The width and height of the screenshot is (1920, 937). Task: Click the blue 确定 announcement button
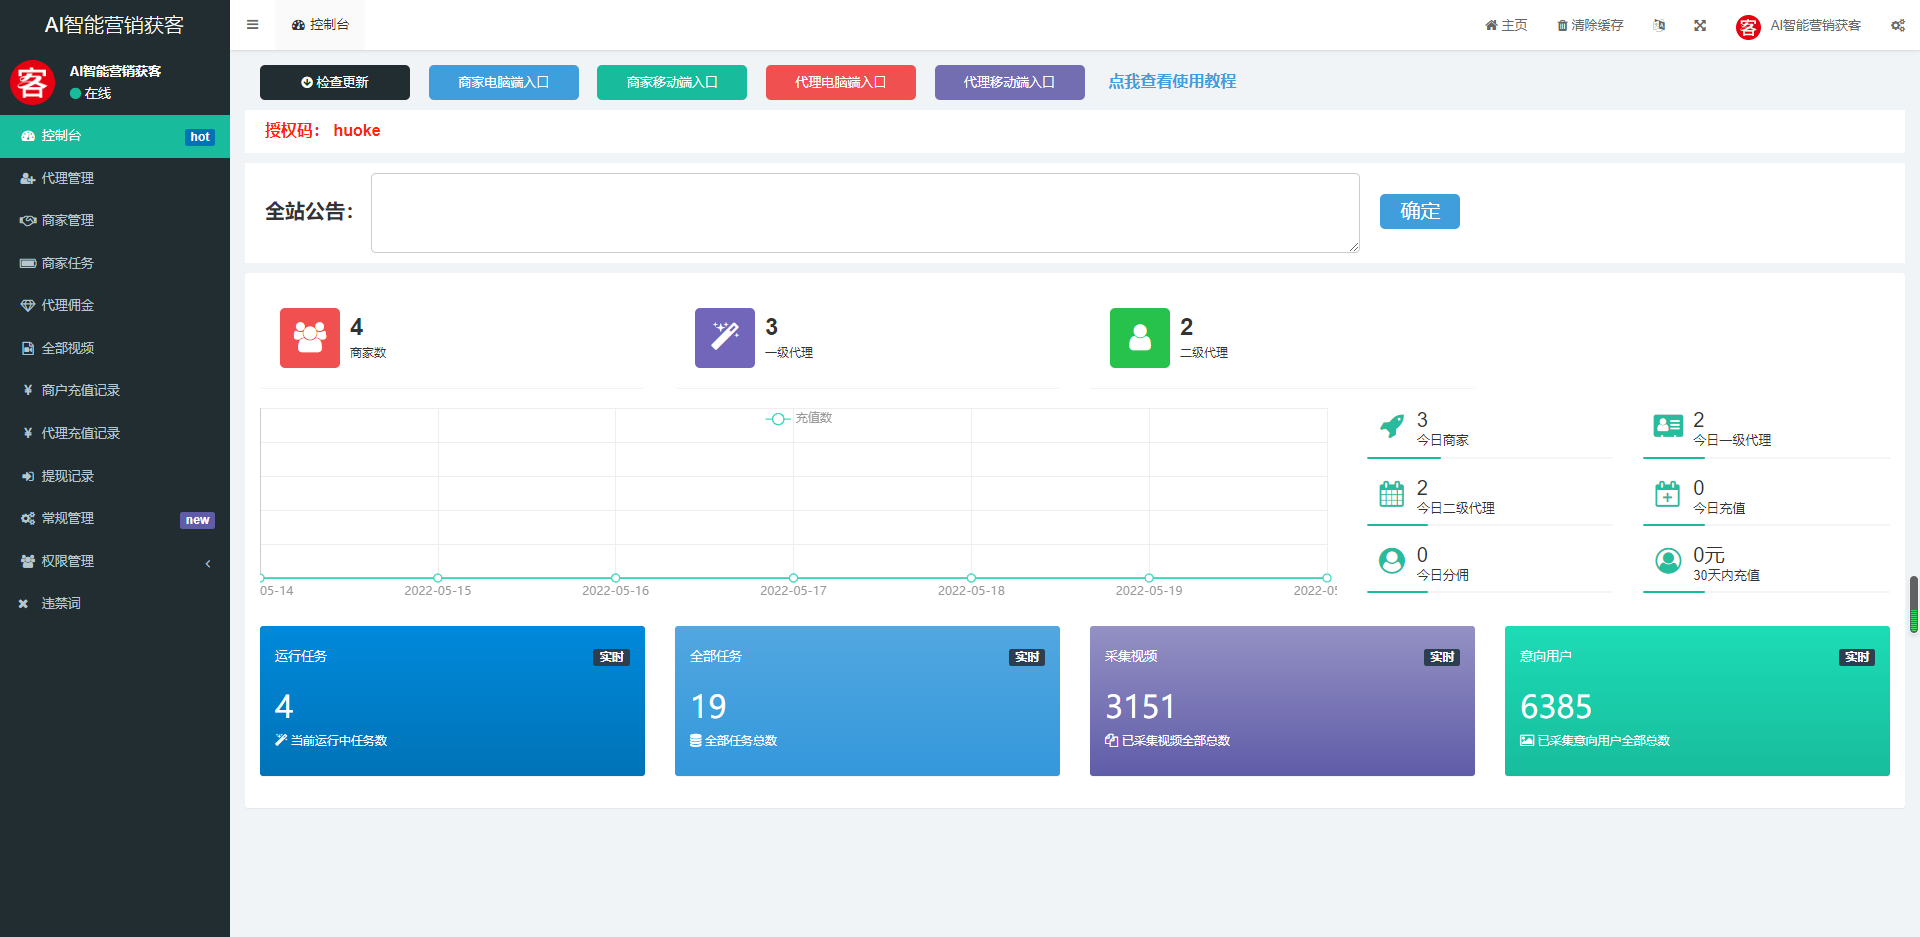(1419, 211)
